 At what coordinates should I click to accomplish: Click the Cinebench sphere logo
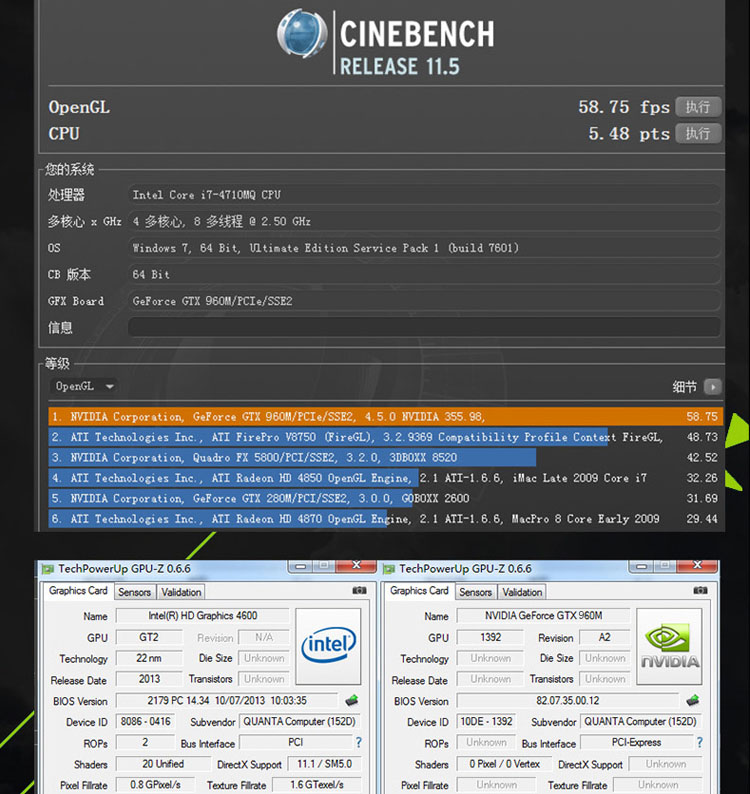pos(302,33)
